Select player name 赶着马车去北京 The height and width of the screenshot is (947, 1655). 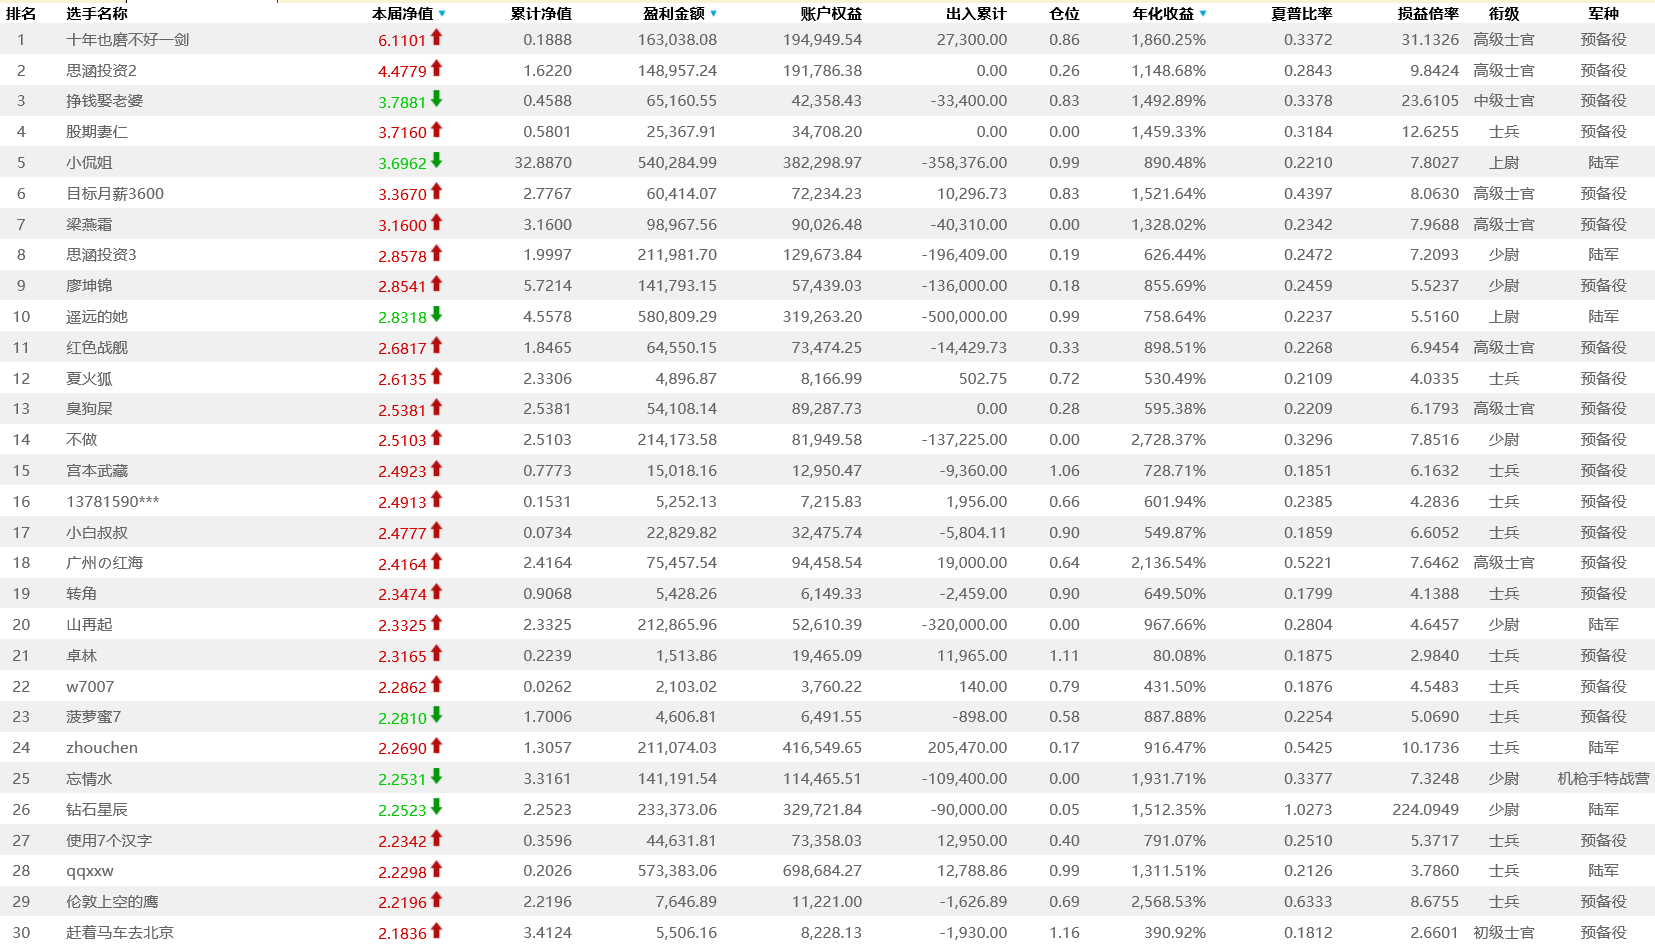120,933
